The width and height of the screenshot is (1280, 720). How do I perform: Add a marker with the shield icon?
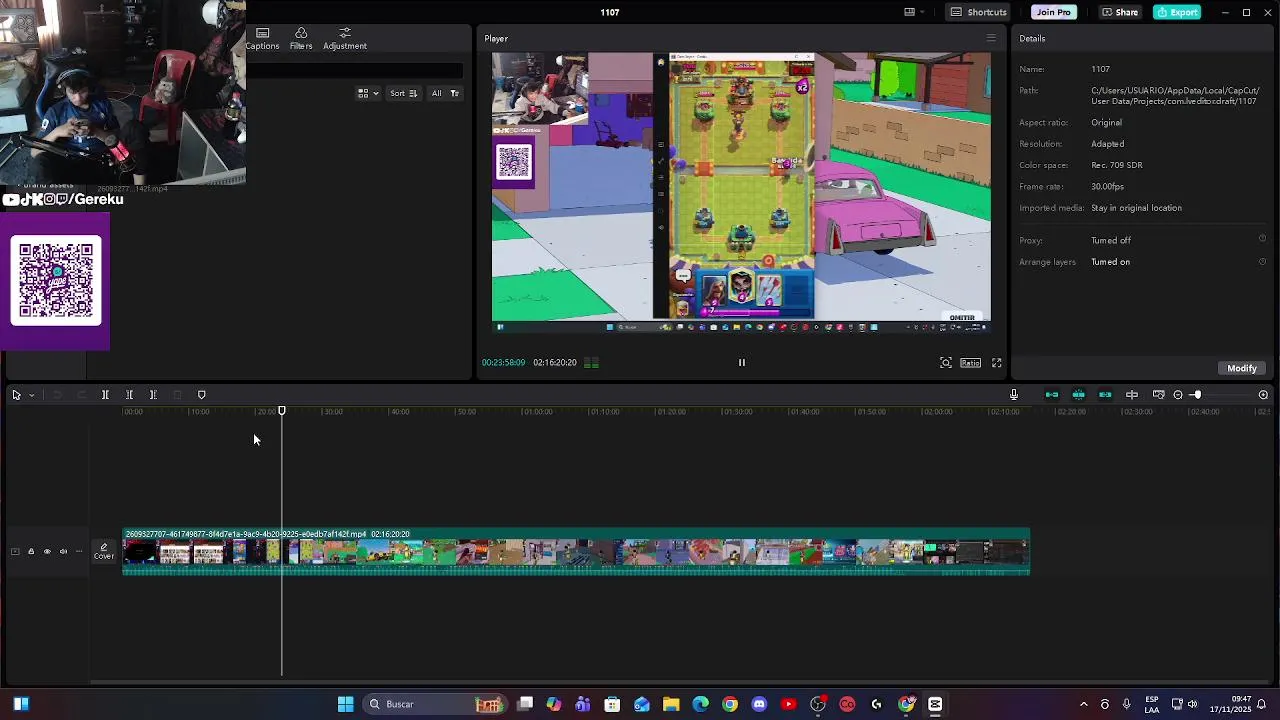point(201,395)
